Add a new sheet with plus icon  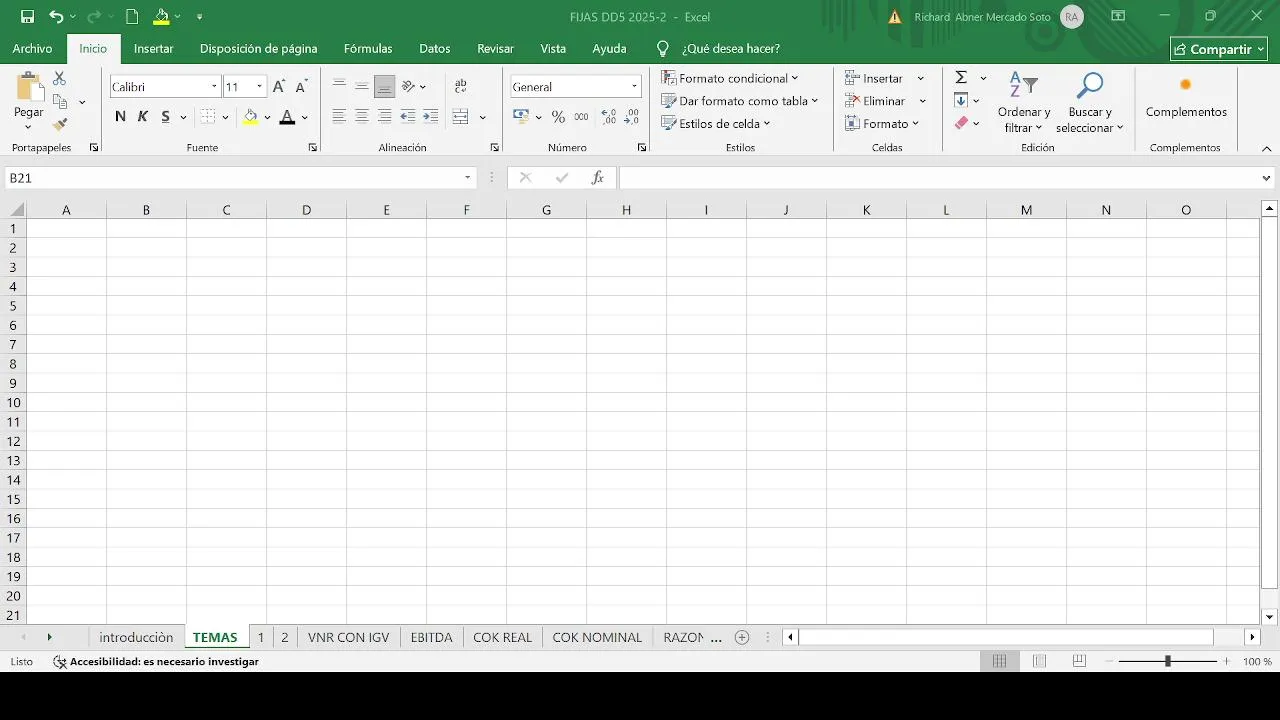click(x=742, y=637)
